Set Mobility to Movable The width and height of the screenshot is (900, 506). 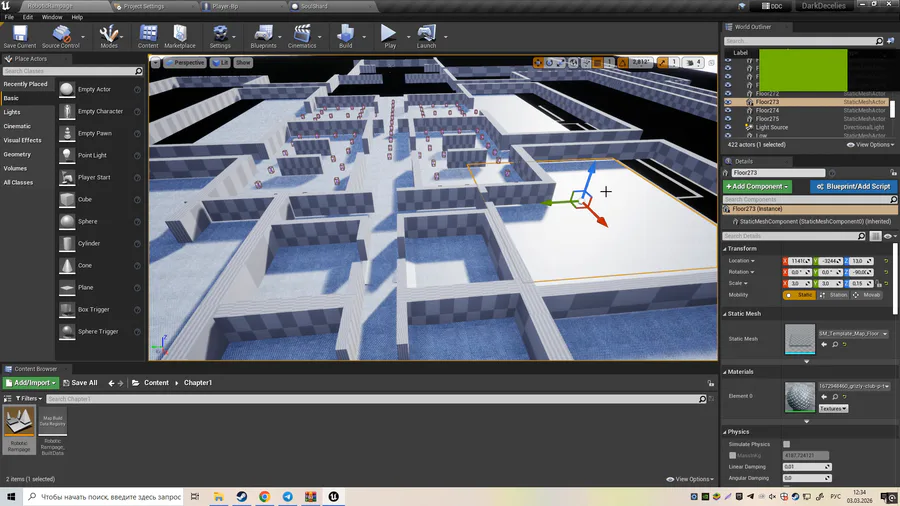(x=867, y=295)
